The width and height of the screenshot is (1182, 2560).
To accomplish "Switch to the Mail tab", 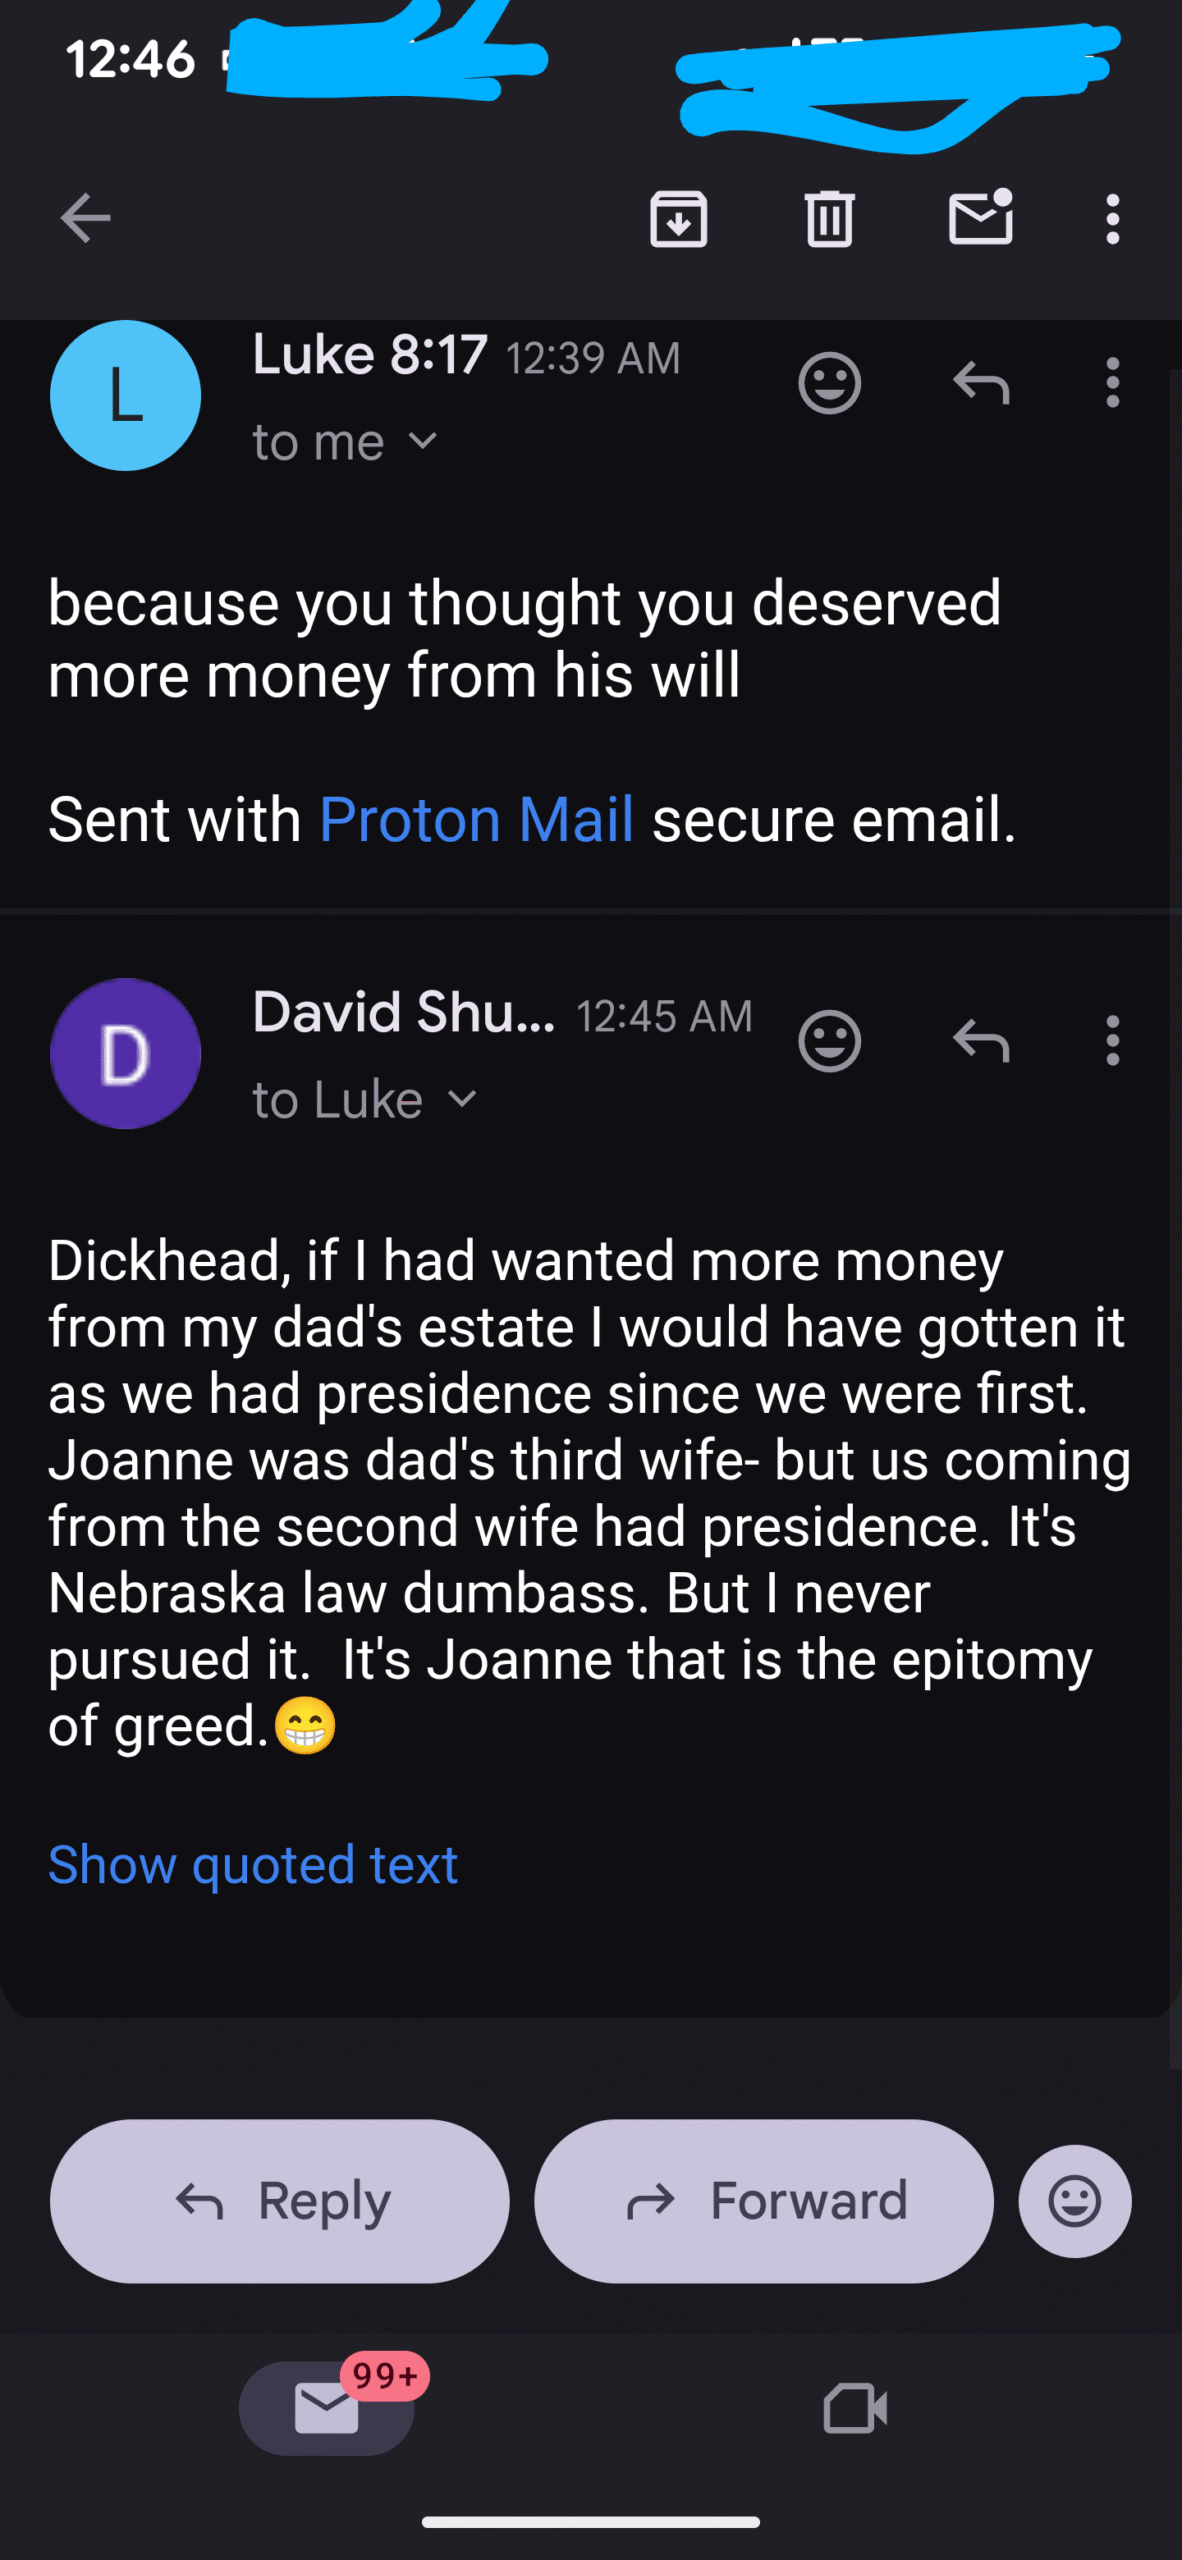I will (327, 2407).
